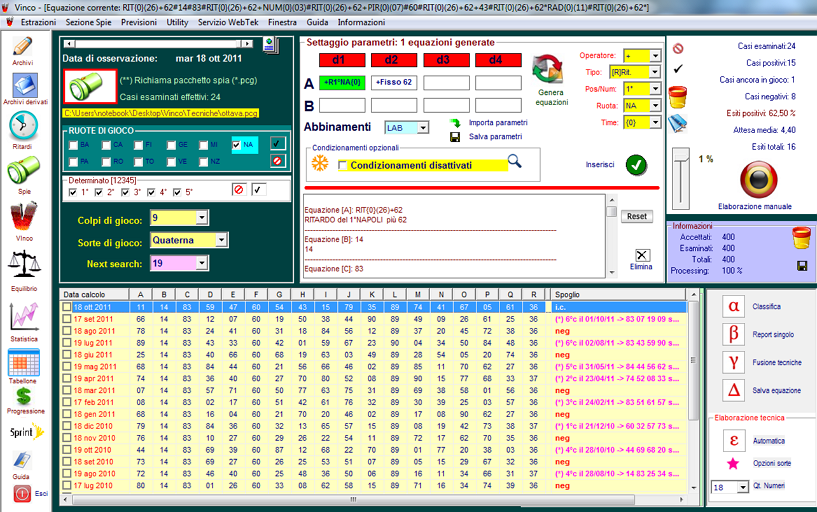Open the Previsioni menu
Viewport: 817px width, 512px height.
click(139, 22)
